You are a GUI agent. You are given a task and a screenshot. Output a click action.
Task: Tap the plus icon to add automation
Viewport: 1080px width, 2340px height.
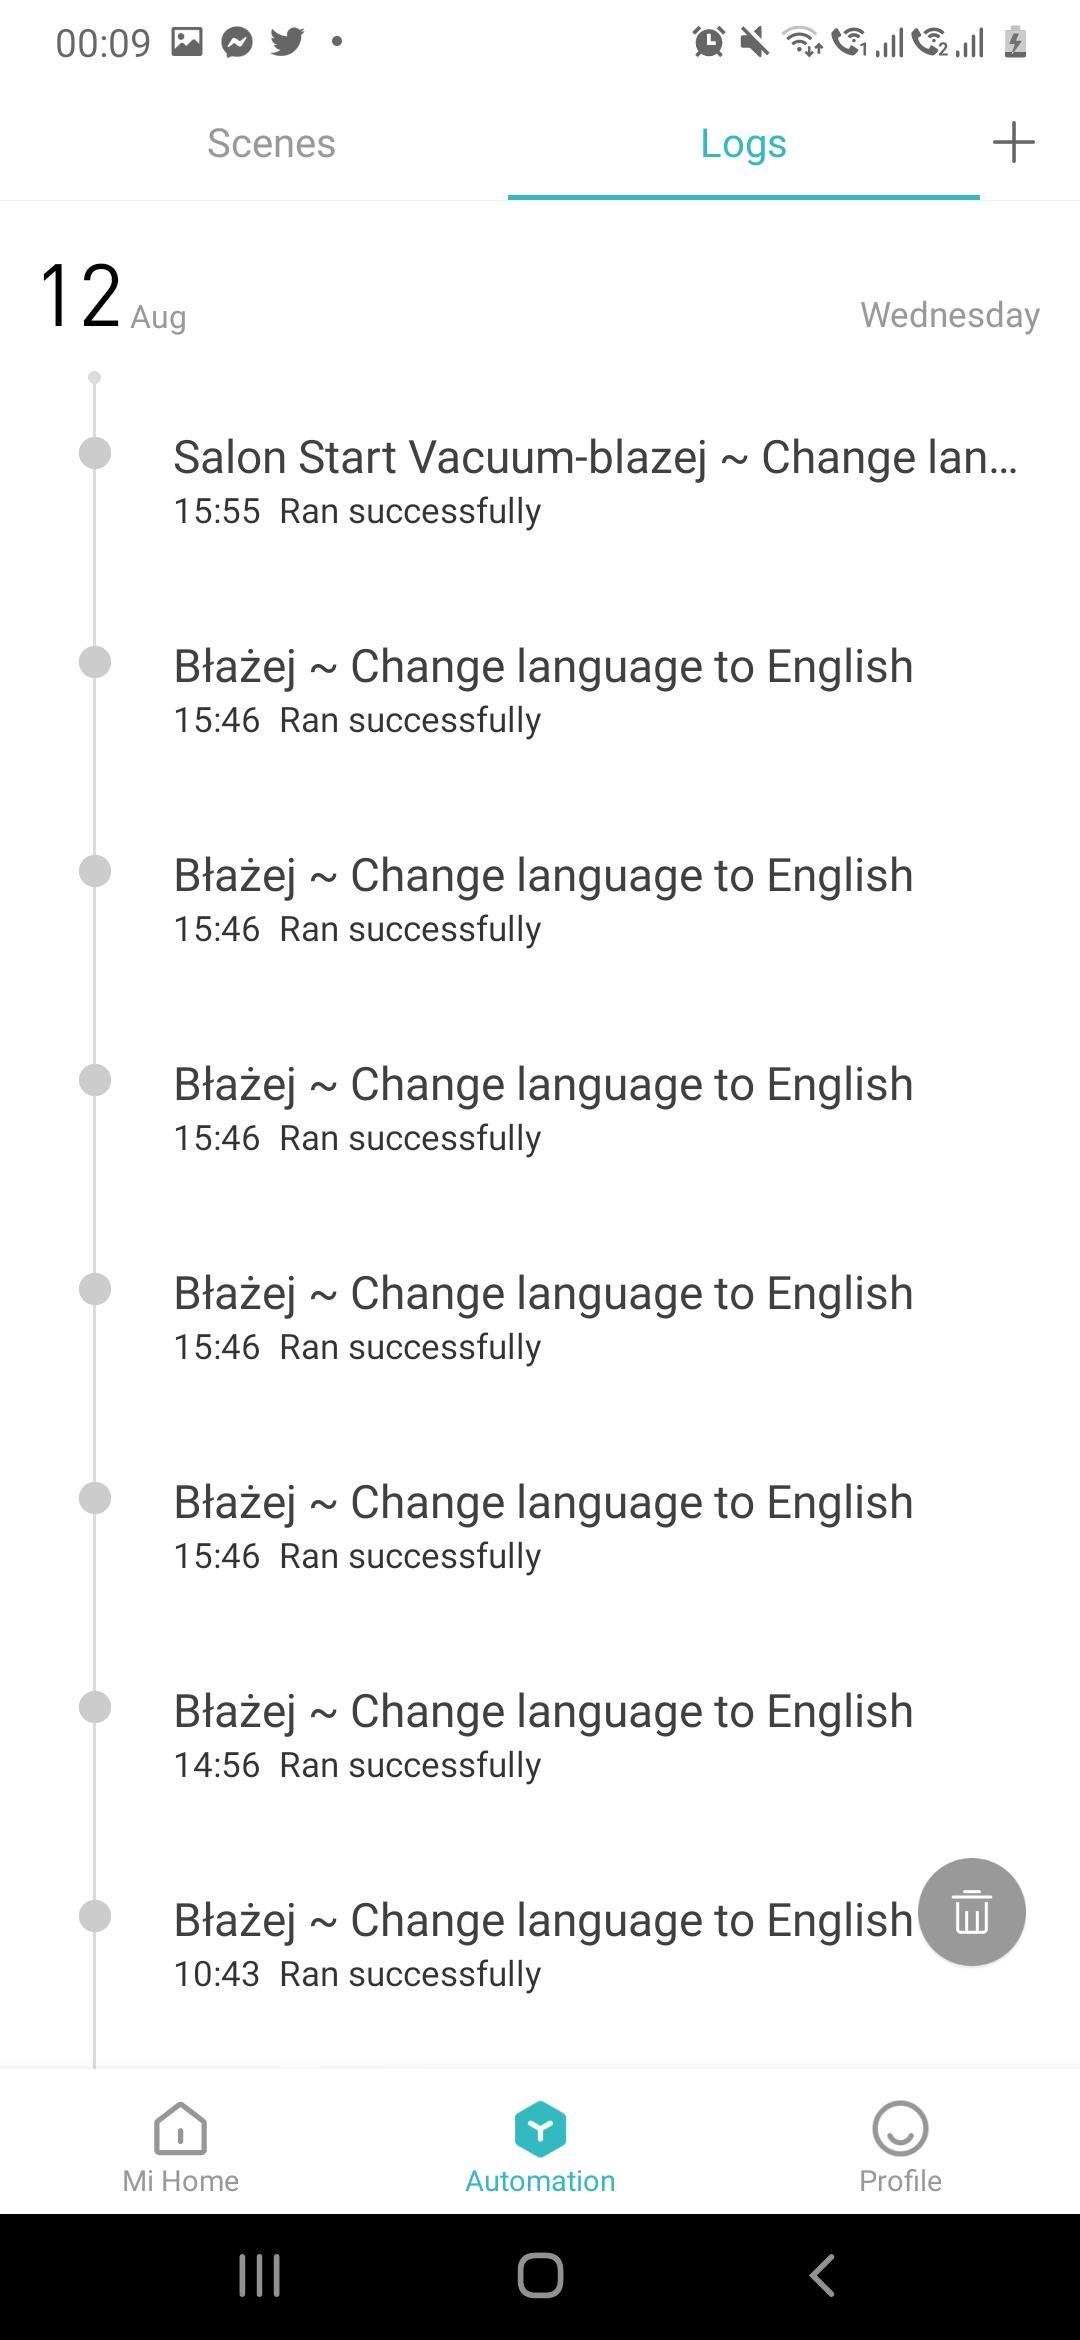pos(1013,142)
